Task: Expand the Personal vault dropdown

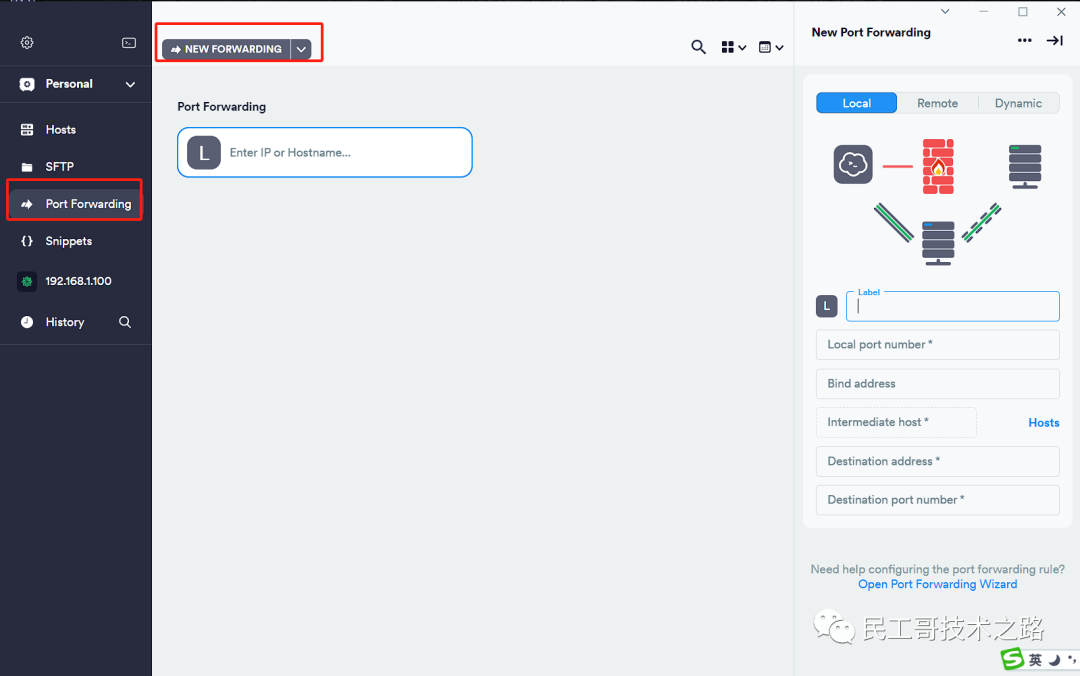Action: click(130, 84)
